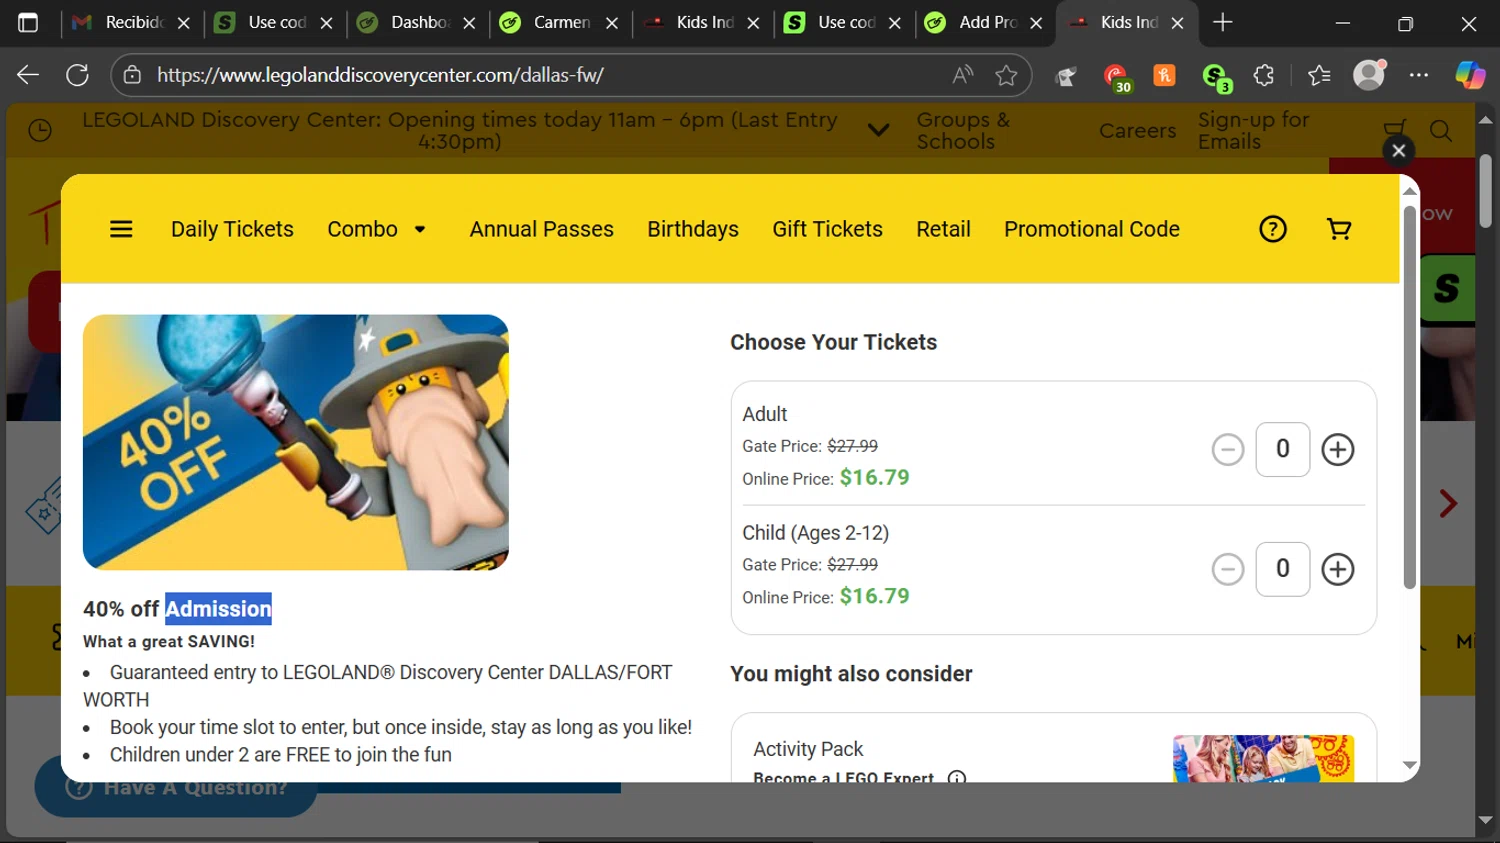Show info for Become a LEGO Expert
The height and width of the screenshot is (843, 1500).
[x=957, y=778]
